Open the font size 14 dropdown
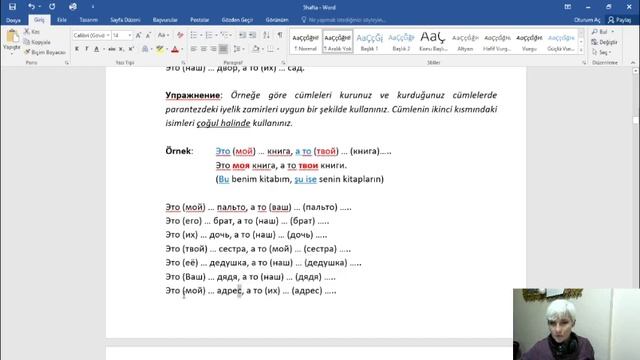This screenshot has height=360, width=640. pos(130,36)
